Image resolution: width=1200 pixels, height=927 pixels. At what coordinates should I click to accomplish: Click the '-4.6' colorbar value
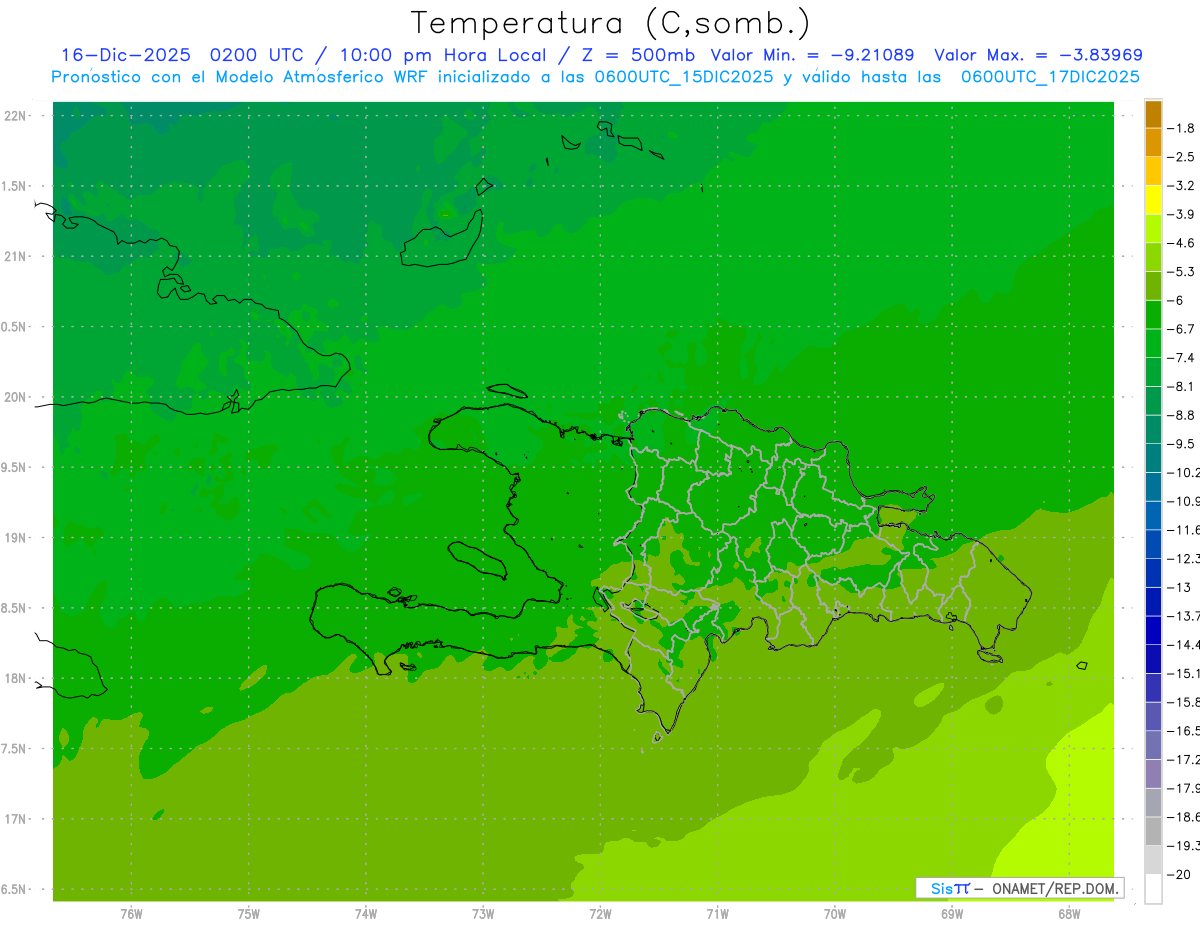[1182, 243]
